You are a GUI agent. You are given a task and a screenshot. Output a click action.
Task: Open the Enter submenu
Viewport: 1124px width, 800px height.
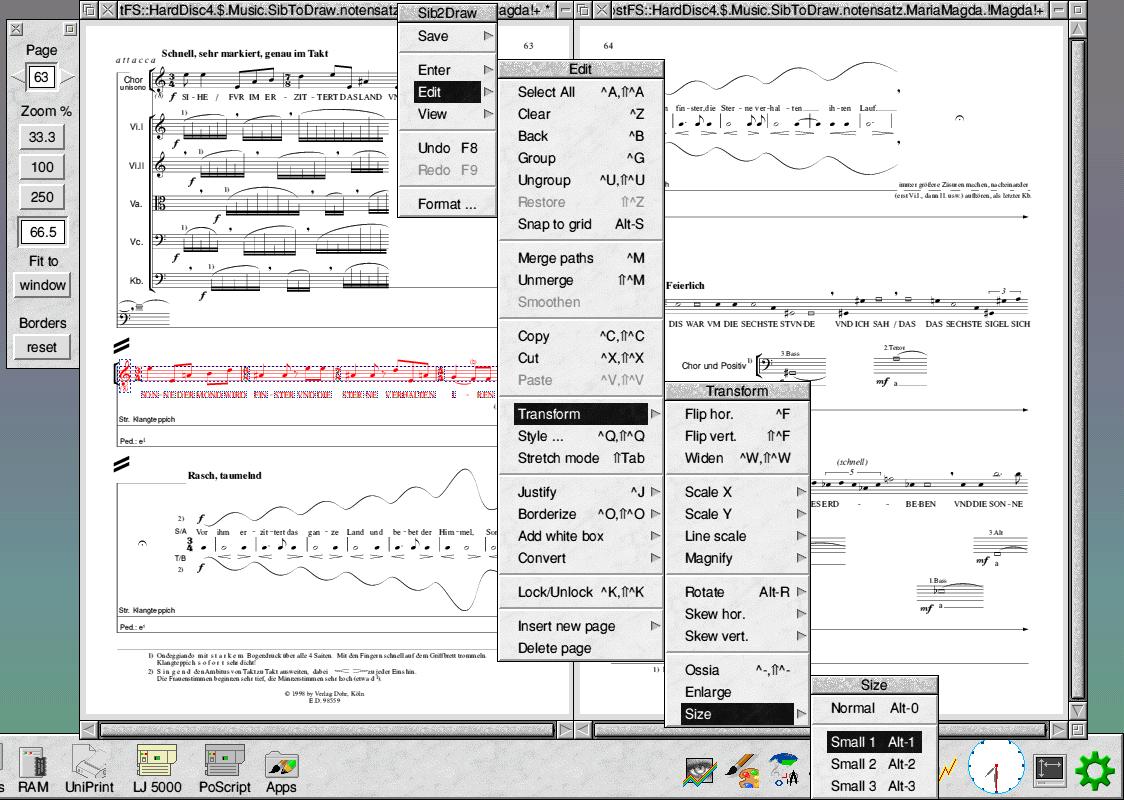(447, 70)
